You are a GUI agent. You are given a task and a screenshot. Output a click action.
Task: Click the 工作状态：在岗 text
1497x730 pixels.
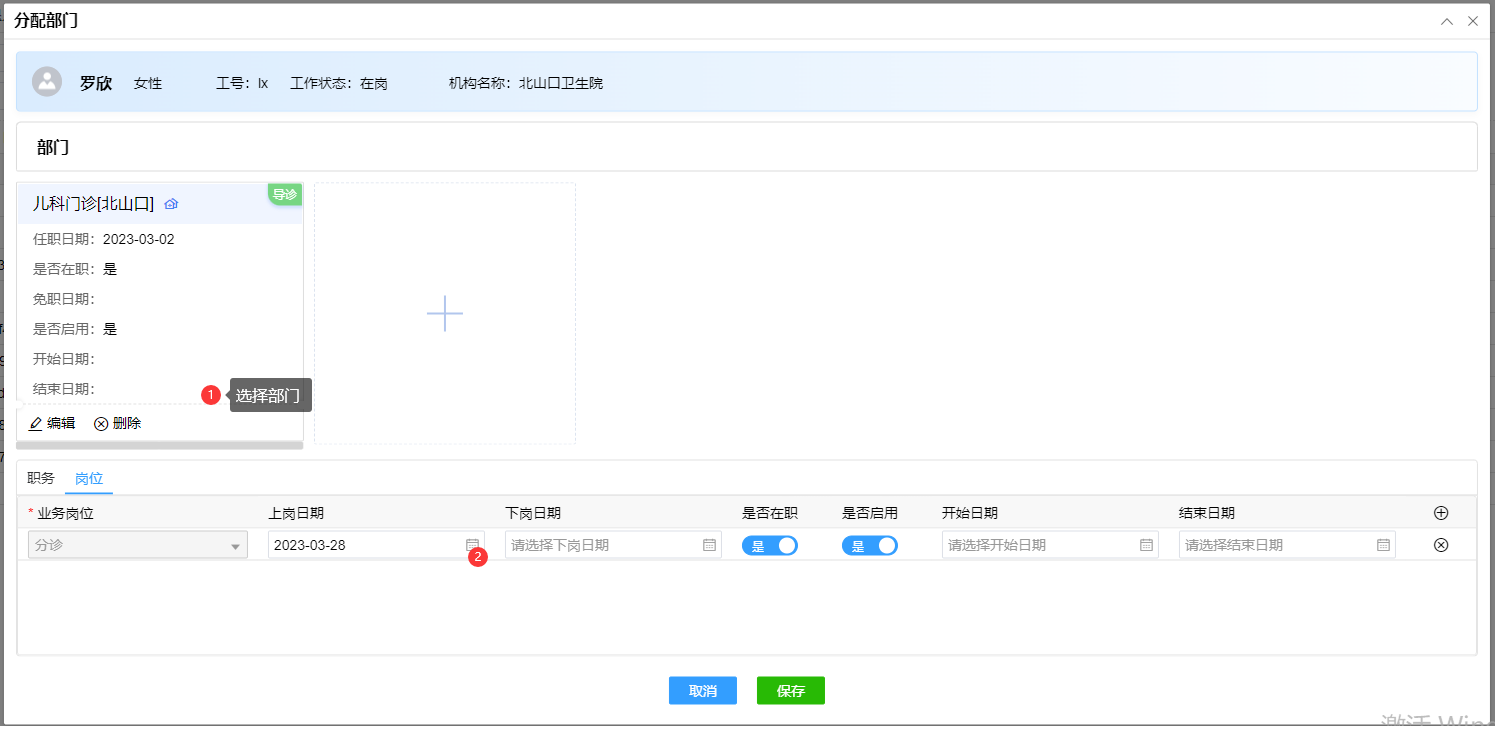tap(339, 83)
